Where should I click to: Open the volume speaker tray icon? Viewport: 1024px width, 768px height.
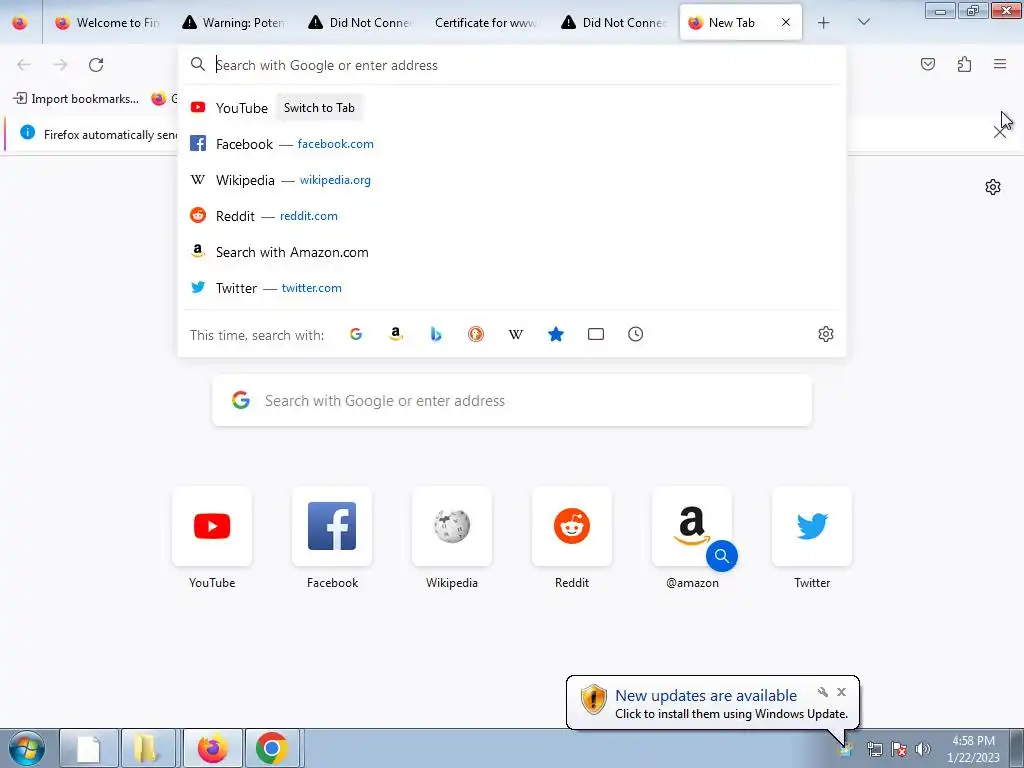923,749
